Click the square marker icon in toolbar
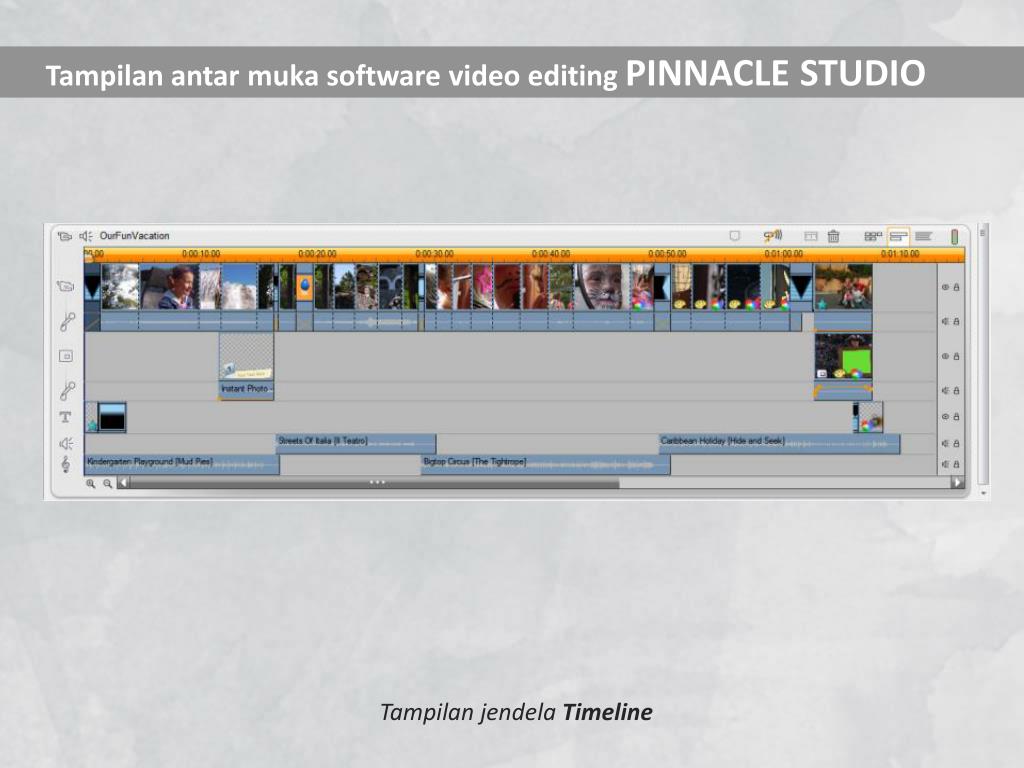 pos(735,236)
